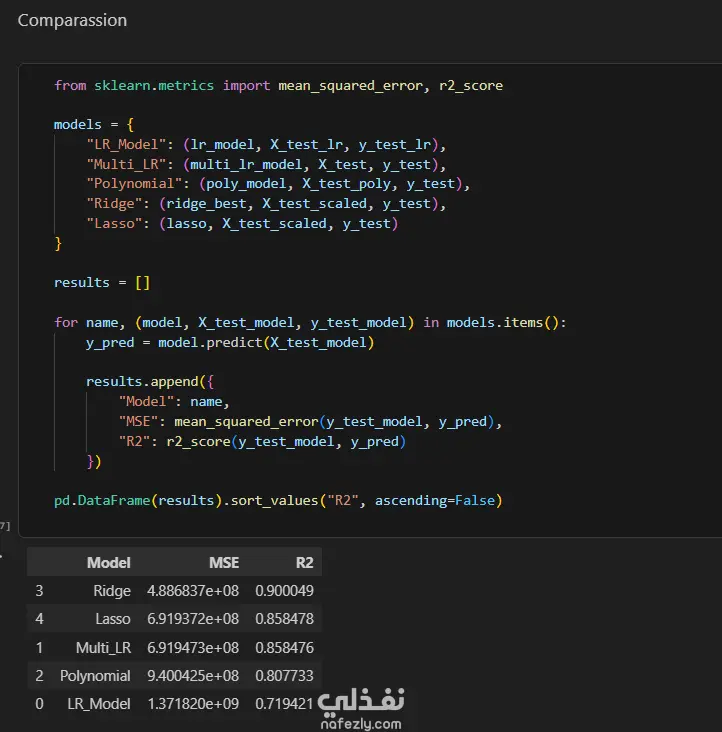Screen dimensions: 722x732
Task: Click the "MSE": mean_squared_error code line
Action: (x=310, y=422)
